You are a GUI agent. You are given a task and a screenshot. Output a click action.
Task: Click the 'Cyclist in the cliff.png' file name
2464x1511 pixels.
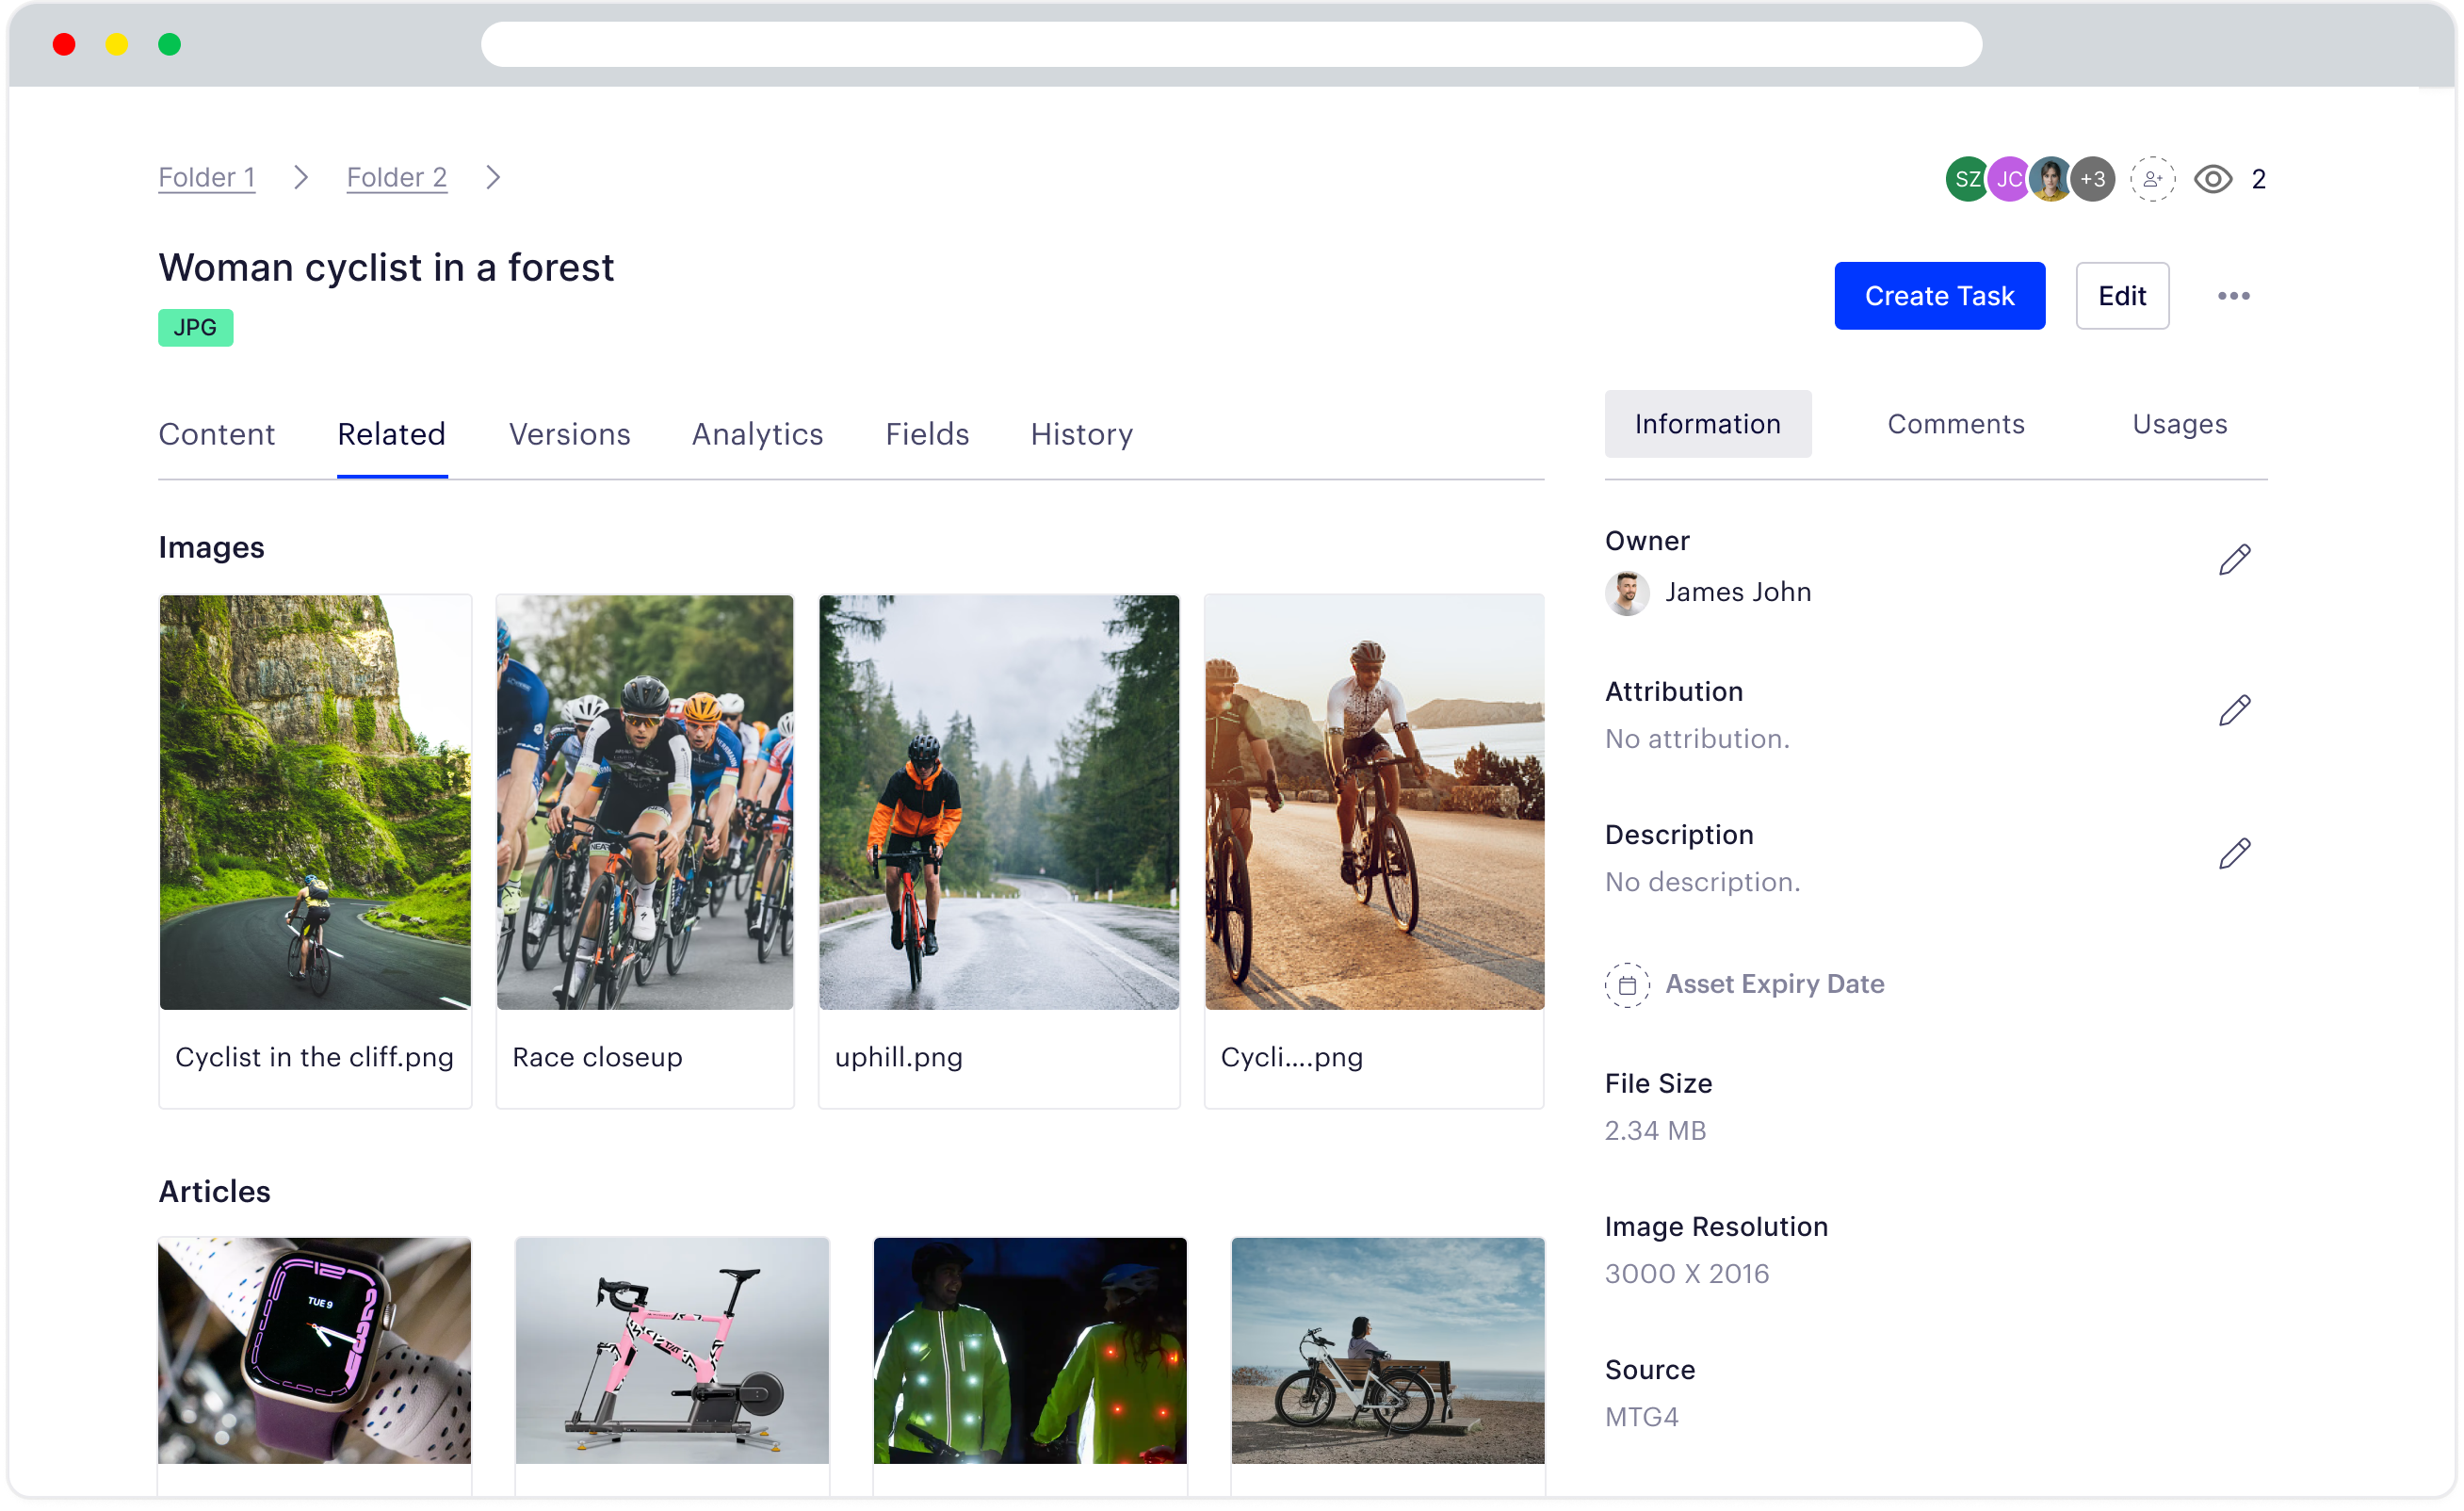315,1058
